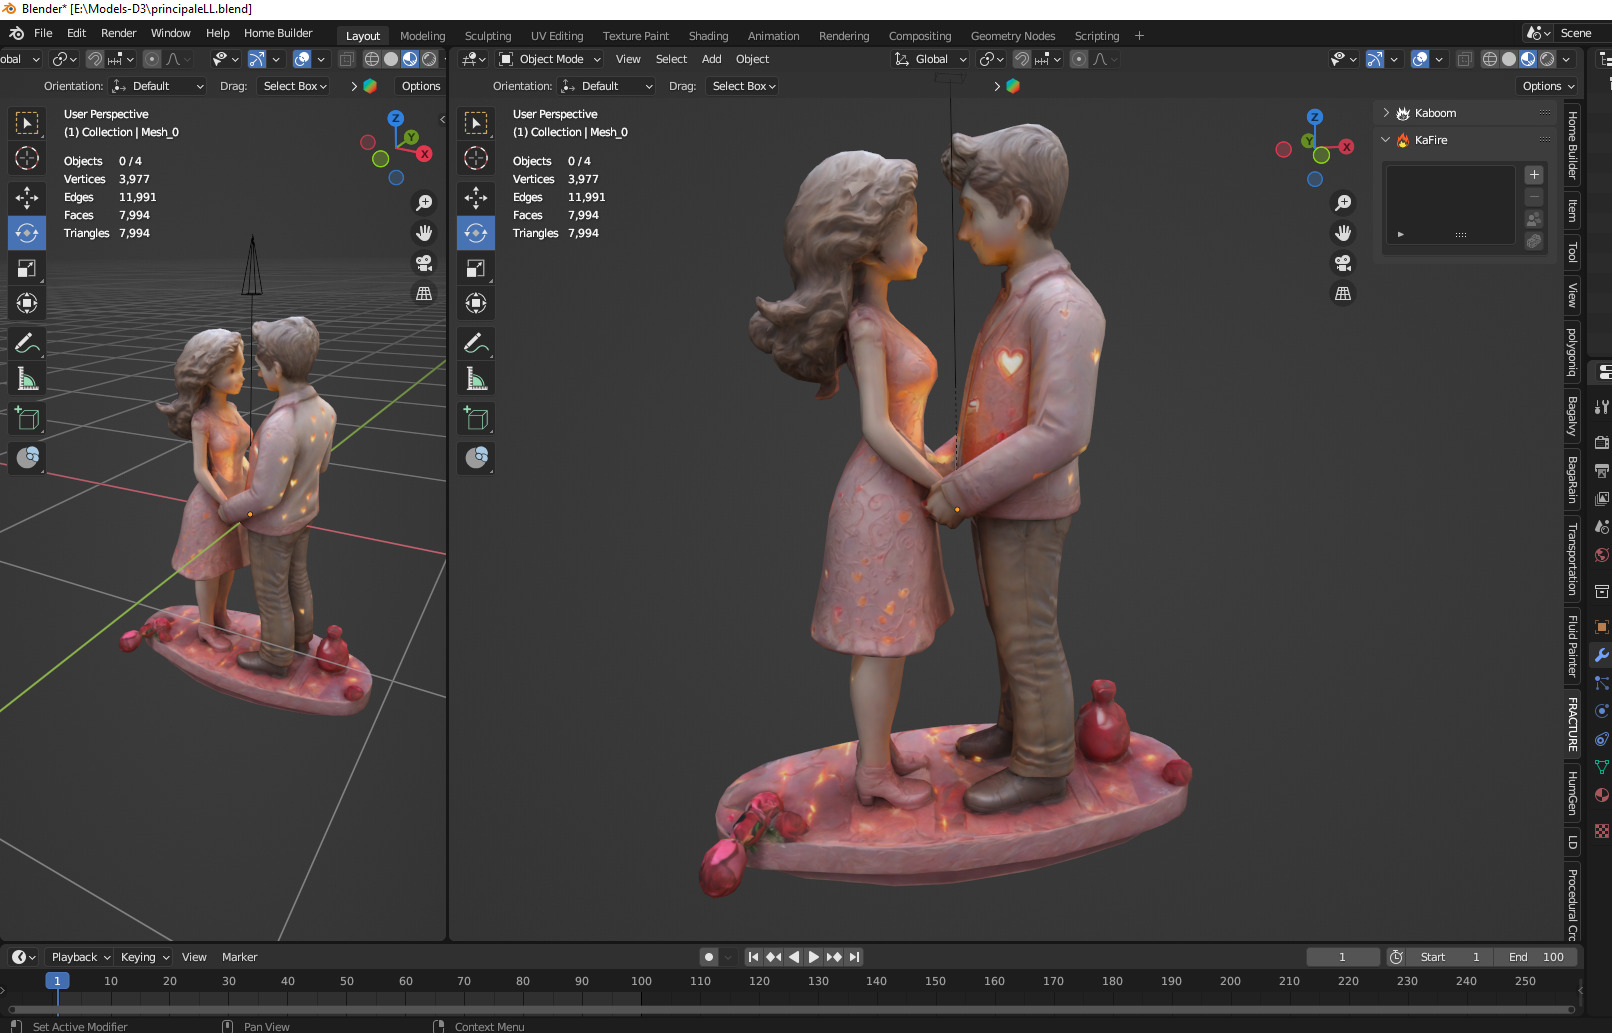Image resolution: width=1612 pixels, height=1033 pixels.
Task: Click current frame marker 1 on timeline
Action: 57,981
